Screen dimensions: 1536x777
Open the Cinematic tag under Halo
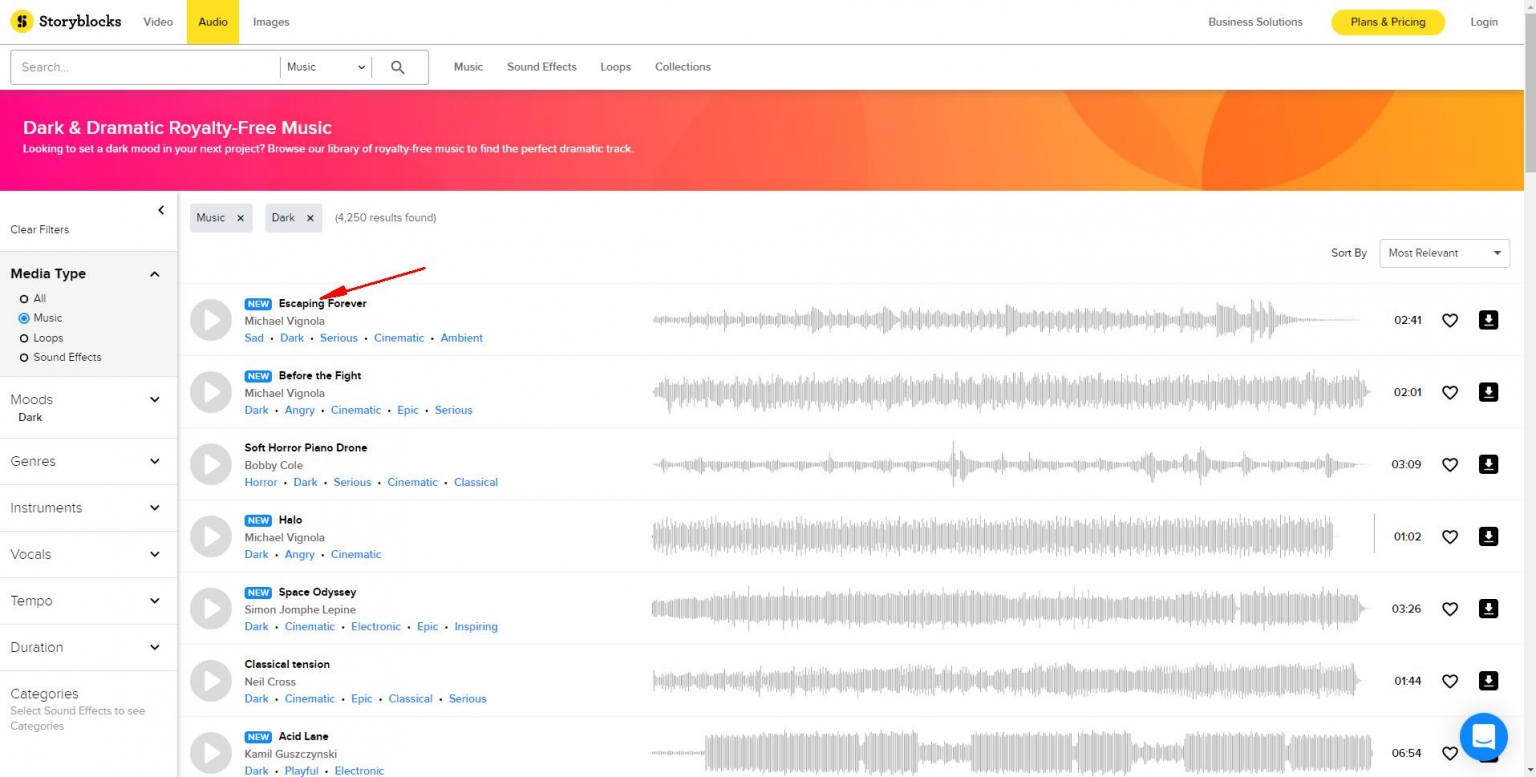point(356,554)
